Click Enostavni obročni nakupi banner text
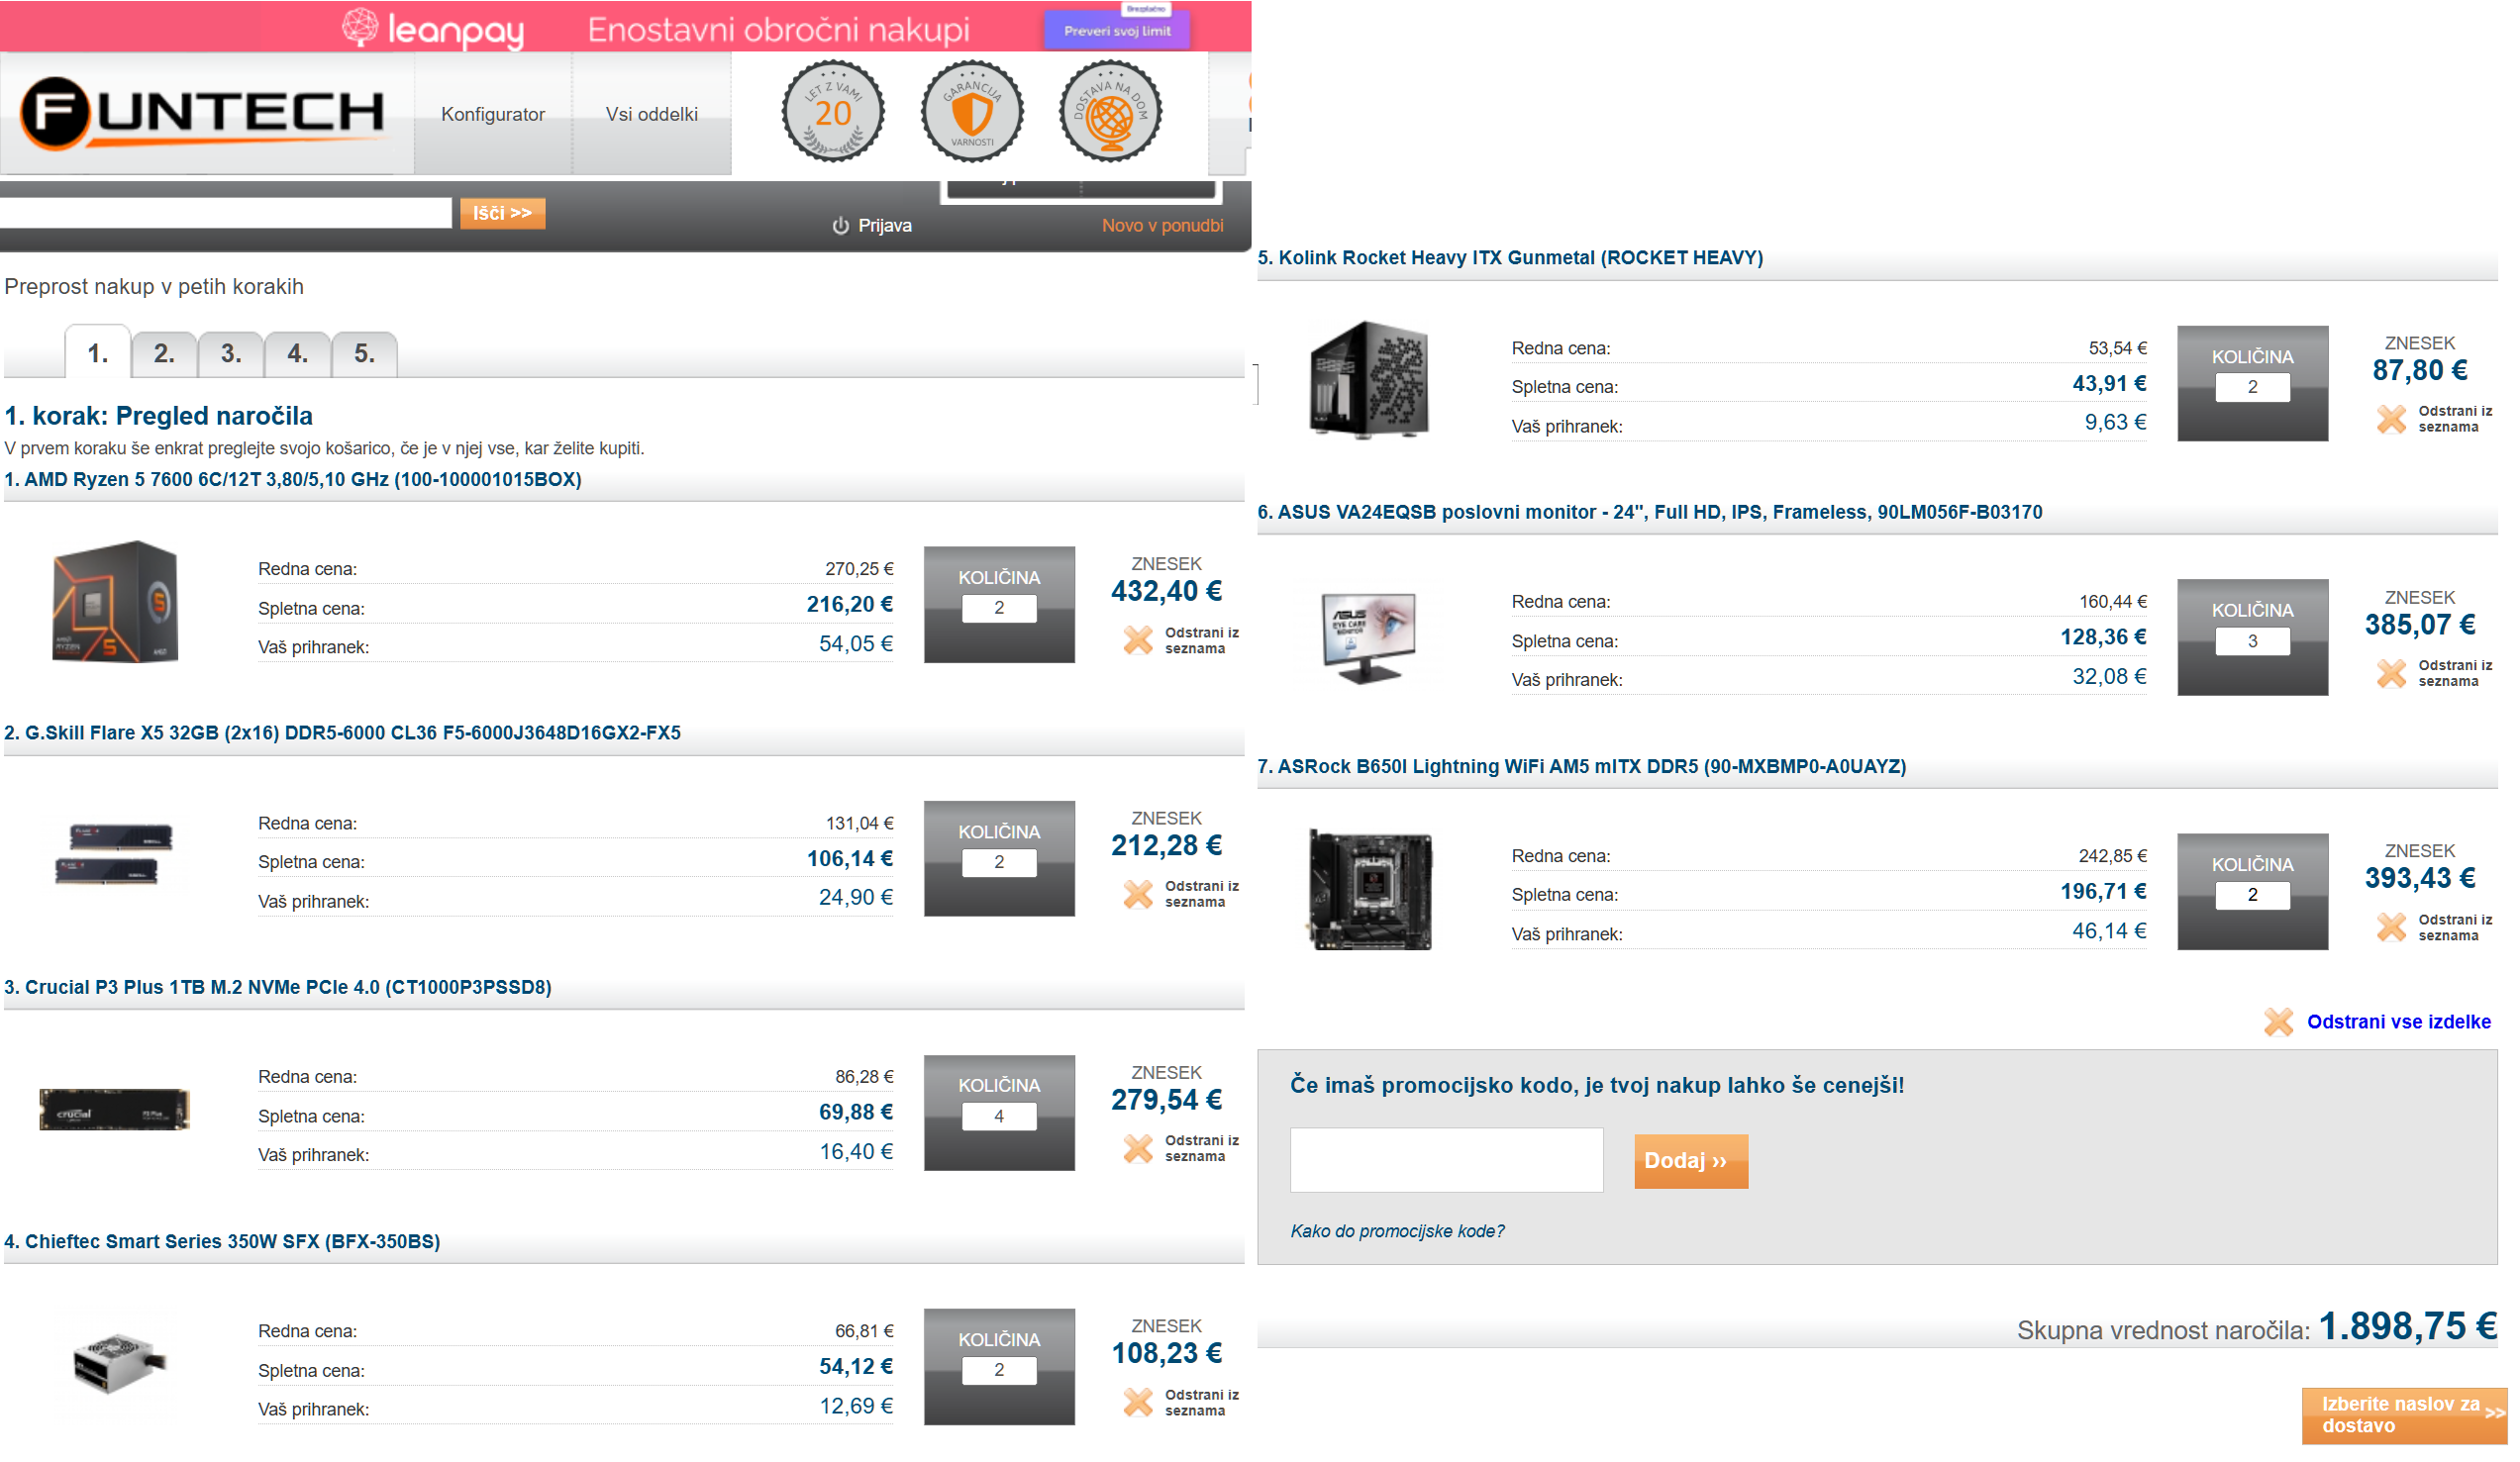This screenshot has height=1462, width=2520. click(779, 30)
